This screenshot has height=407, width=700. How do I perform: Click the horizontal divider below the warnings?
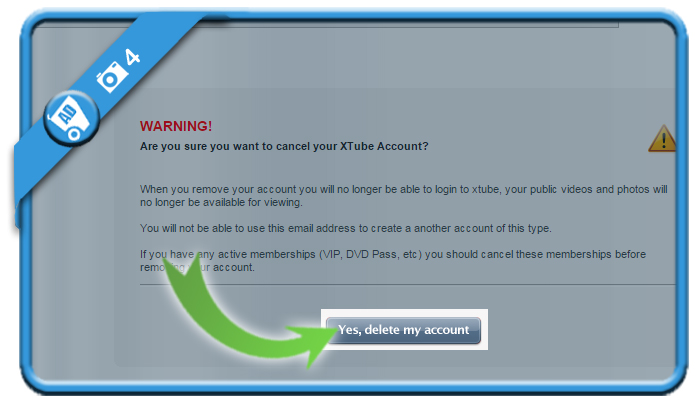(407, 284)
